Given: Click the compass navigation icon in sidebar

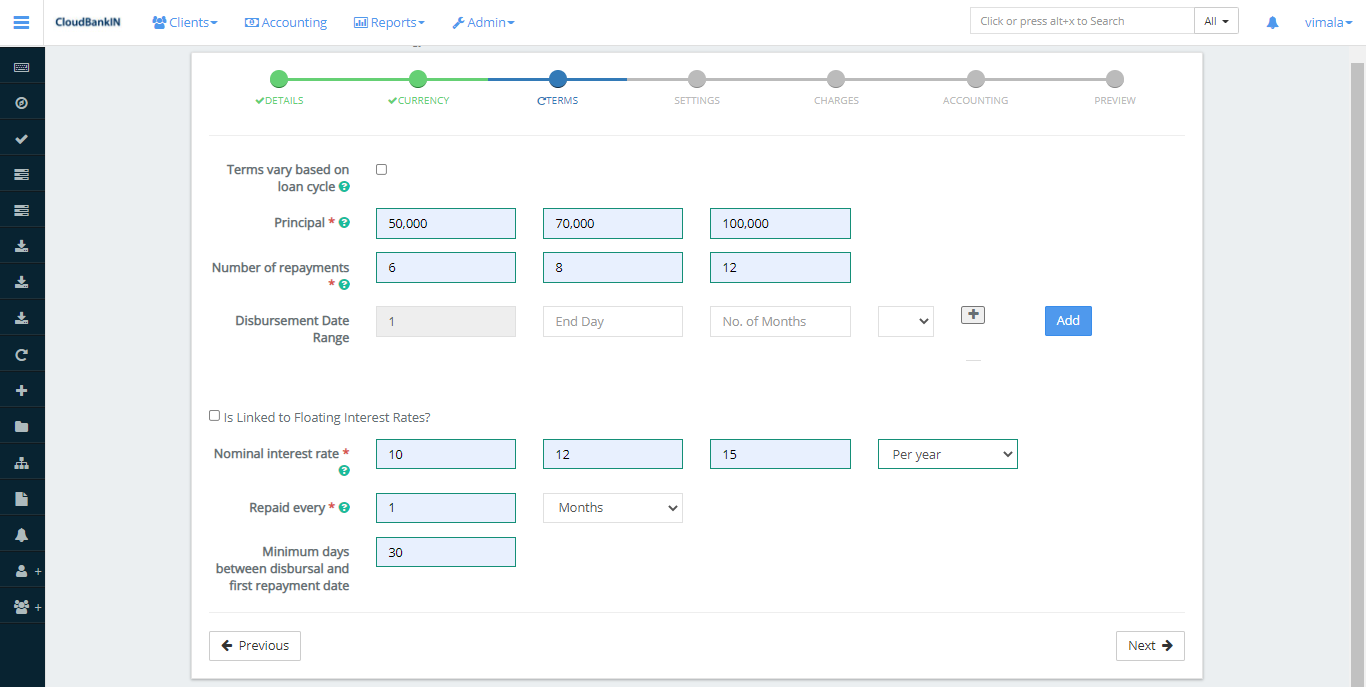Looking at the screenshot, I should (x=21, y=103).
